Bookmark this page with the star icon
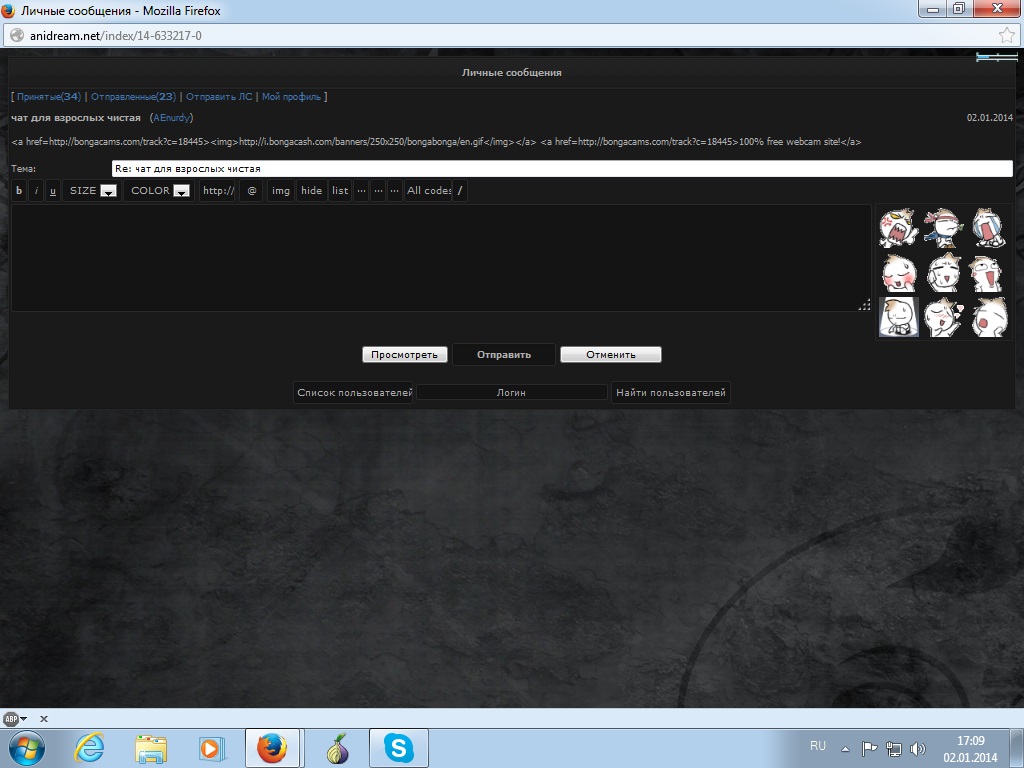 click(1006, 35)
